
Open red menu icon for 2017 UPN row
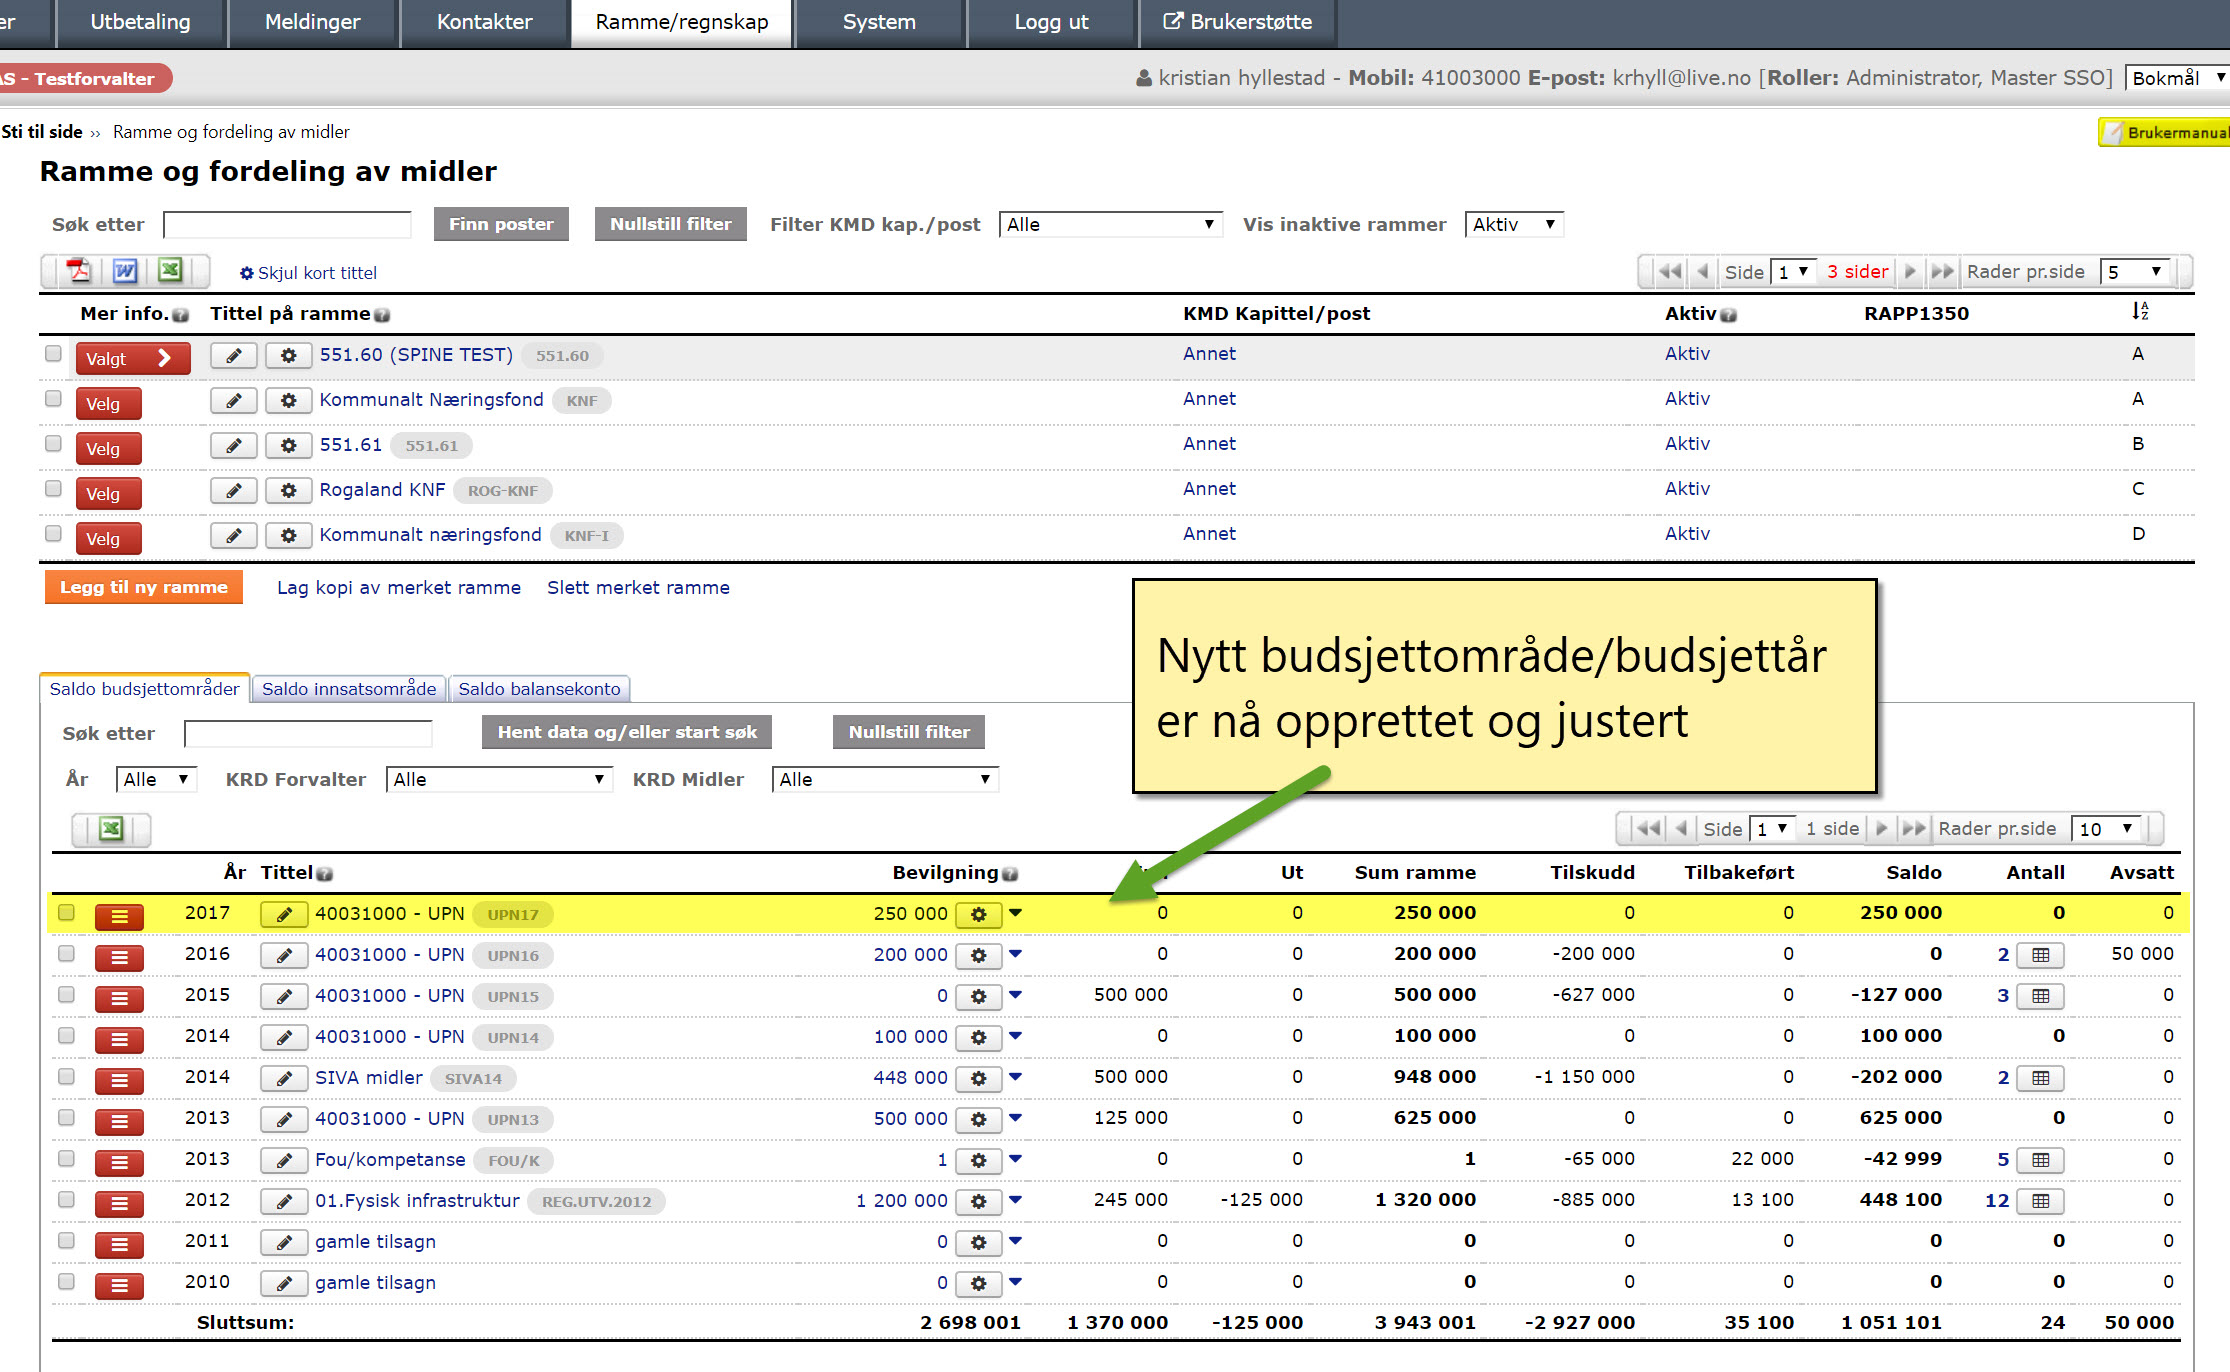tap(119, 915)
